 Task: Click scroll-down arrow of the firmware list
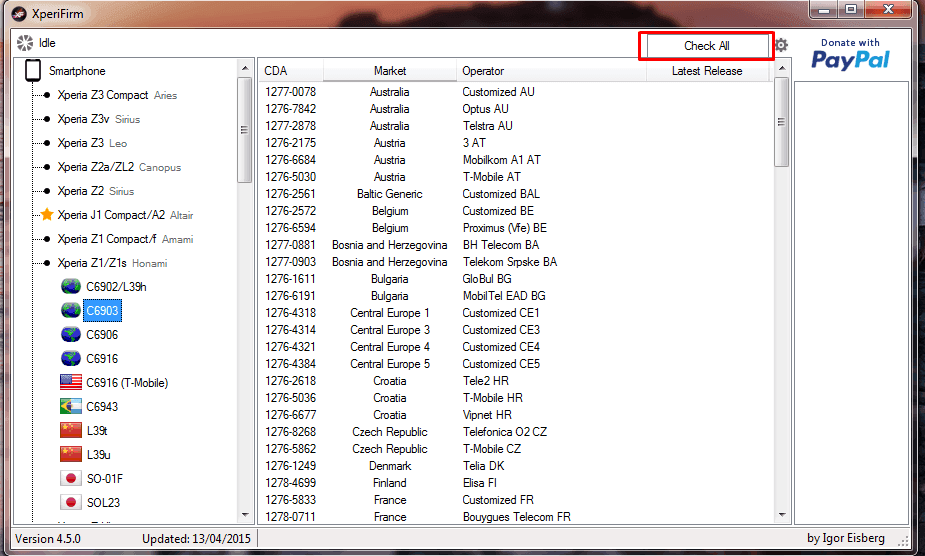[x=782, y=515]
